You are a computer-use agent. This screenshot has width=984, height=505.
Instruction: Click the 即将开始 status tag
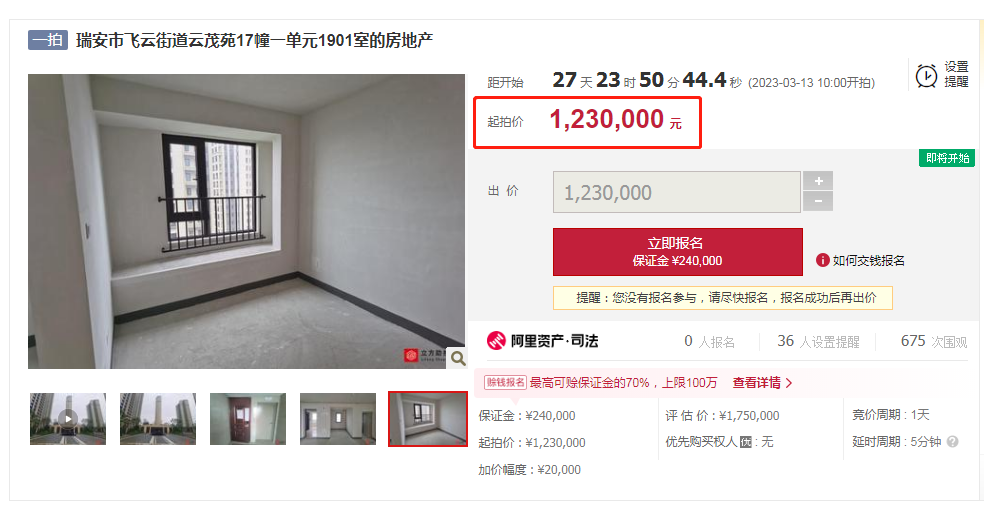(x=947, y=158)
